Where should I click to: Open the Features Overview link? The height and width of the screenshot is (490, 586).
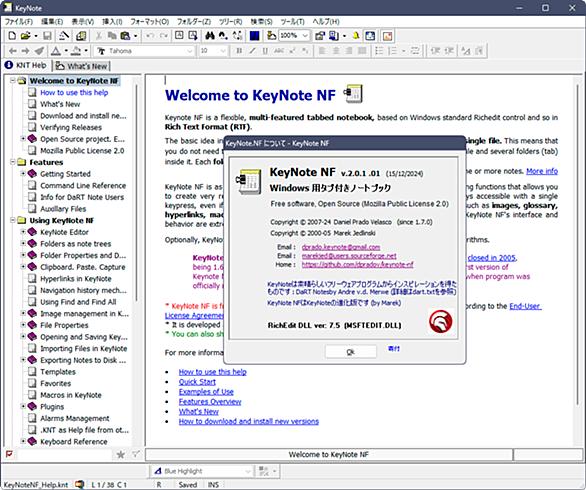(x=210, y=401)
